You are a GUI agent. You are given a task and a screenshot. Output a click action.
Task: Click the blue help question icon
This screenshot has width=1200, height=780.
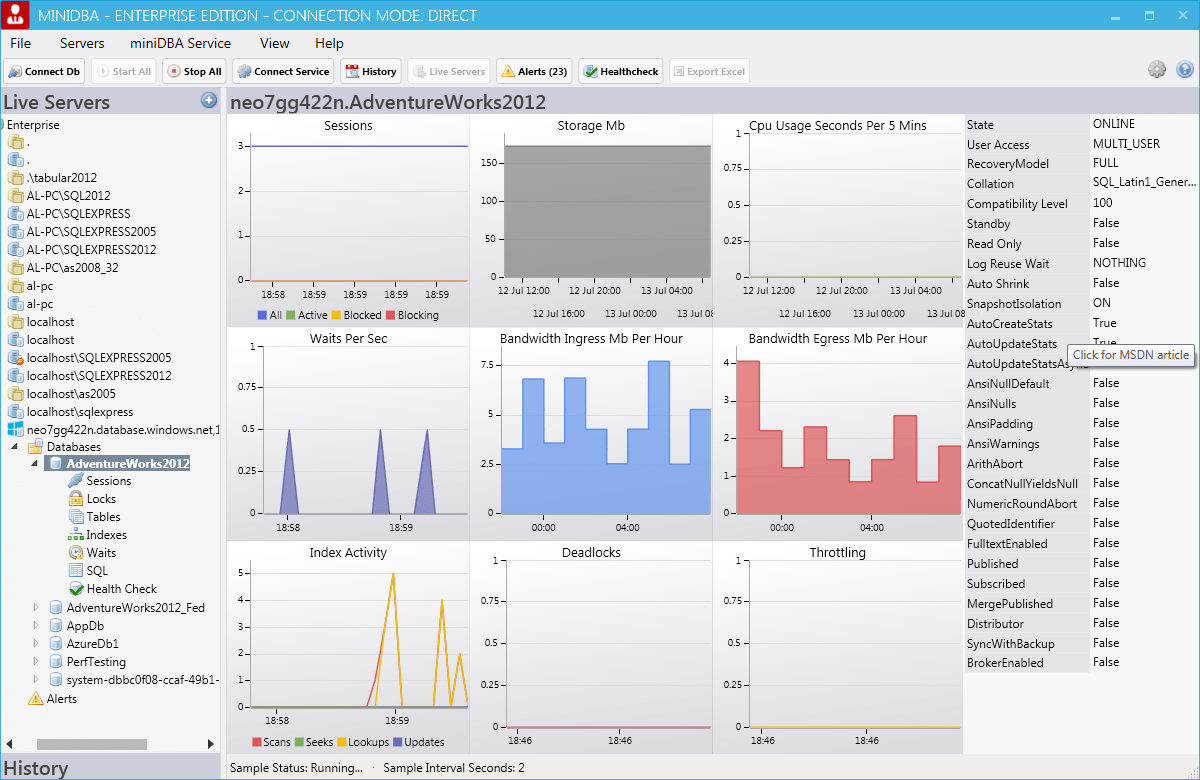(x=1185, y=69)
